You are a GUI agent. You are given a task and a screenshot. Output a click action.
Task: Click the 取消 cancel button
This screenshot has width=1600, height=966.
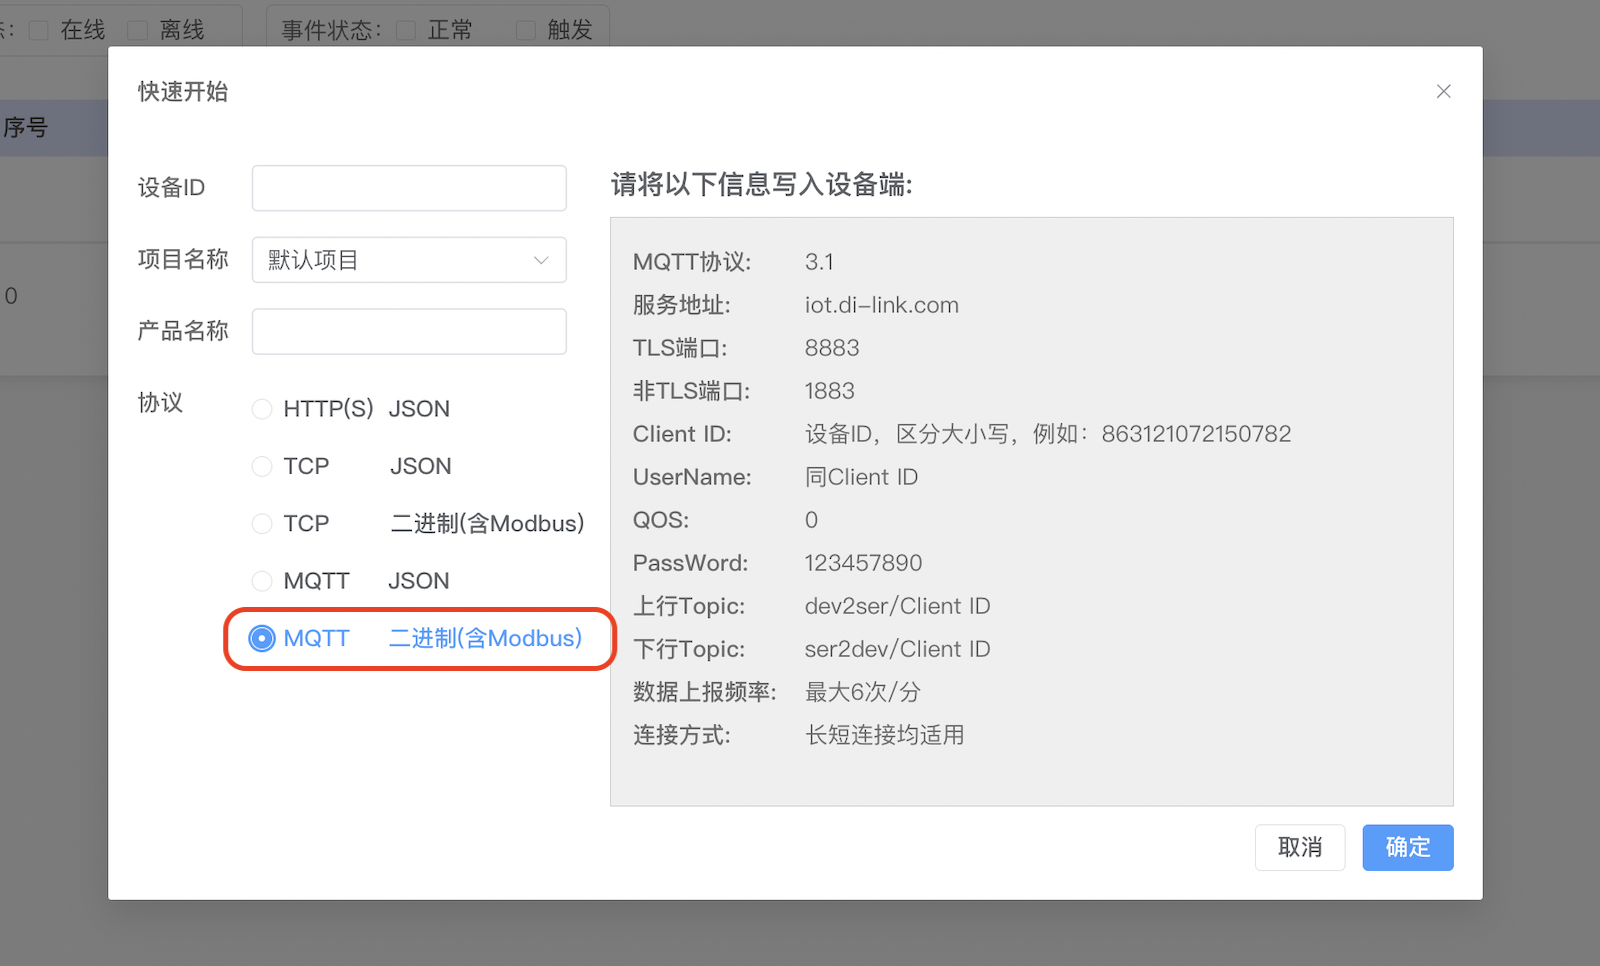click(1300, 847)
